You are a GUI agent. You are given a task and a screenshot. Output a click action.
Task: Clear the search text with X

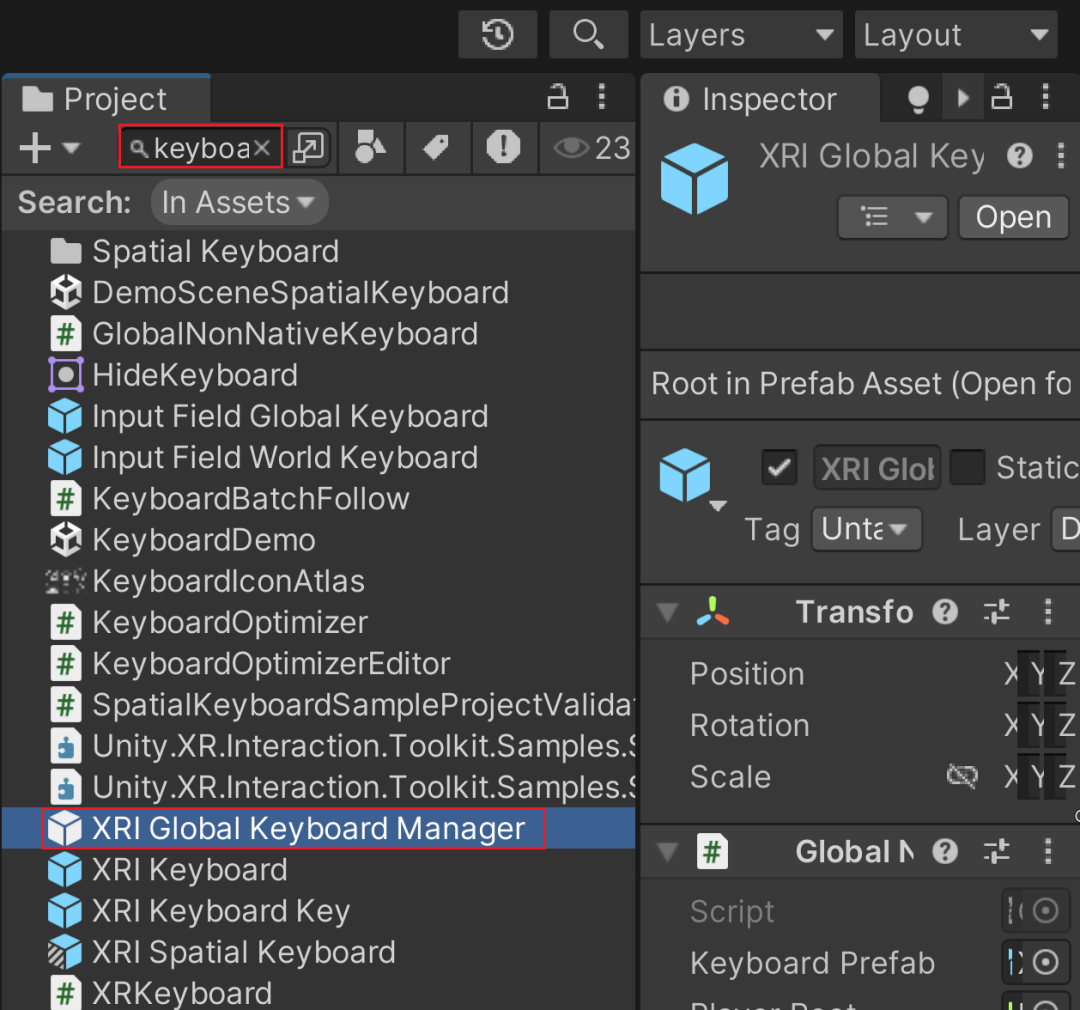[x=262, y=147]
